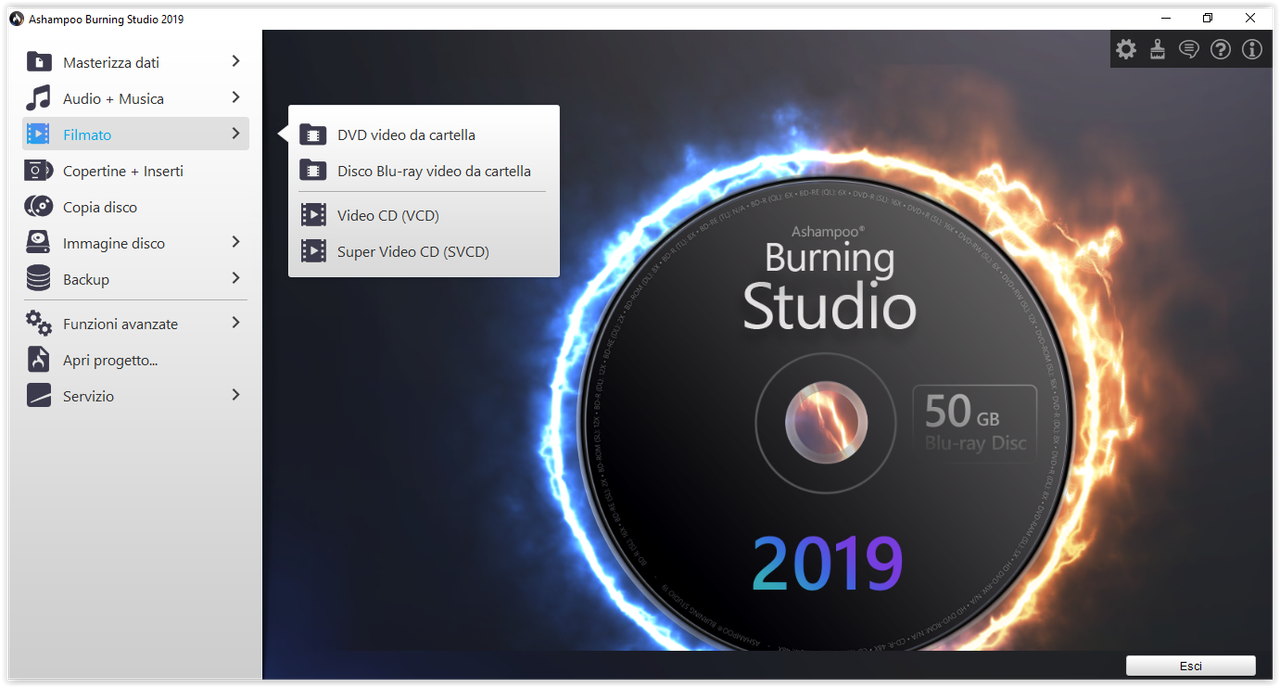The height and width of the screenshot is (687, 1280).
Task: Click the Video CD (VCD) film icon
Action: [314, 215]
